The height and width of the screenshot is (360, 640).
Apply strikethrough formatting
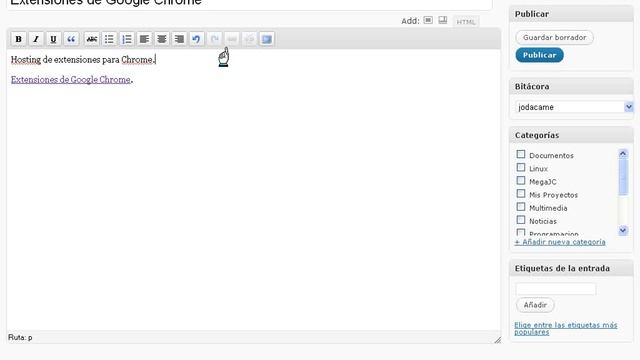[92, 39]
